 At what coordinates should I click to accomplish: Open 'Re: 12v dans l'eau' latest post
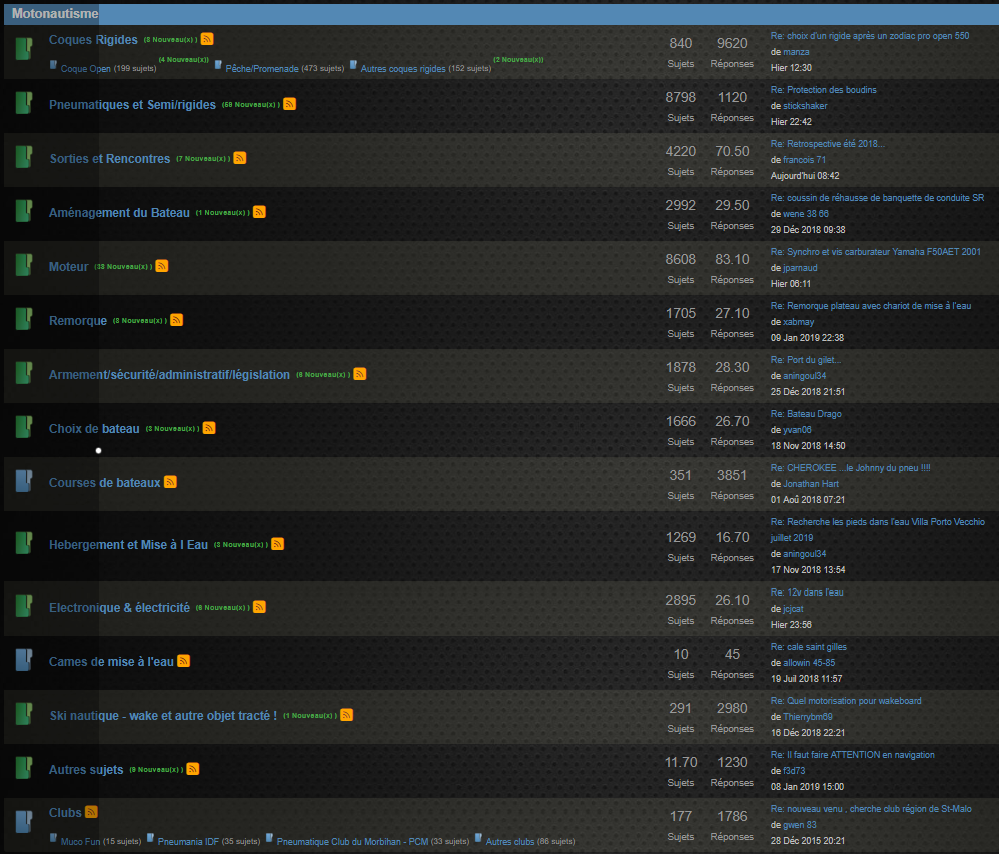point(807,592)
